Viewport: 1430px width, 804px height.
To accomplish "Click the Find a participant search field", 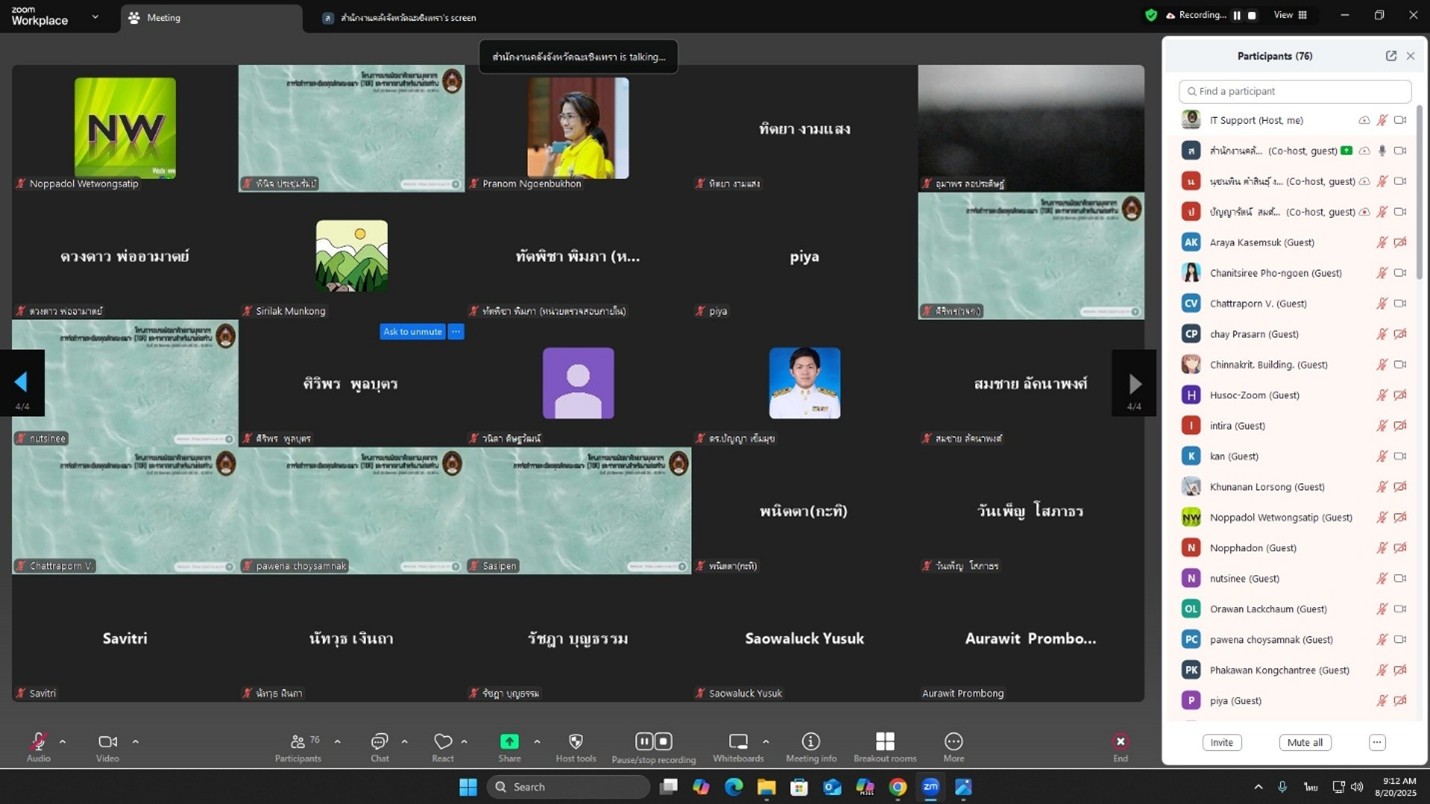I will coord(1295,91).
